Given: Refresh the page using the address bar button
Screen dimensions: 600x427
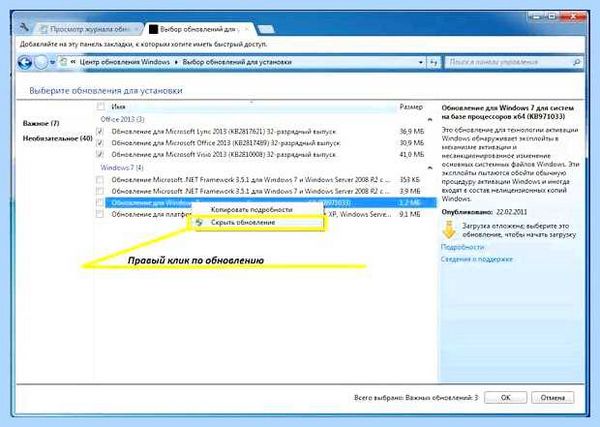Looking at the screenshot, I should point(434,62).
